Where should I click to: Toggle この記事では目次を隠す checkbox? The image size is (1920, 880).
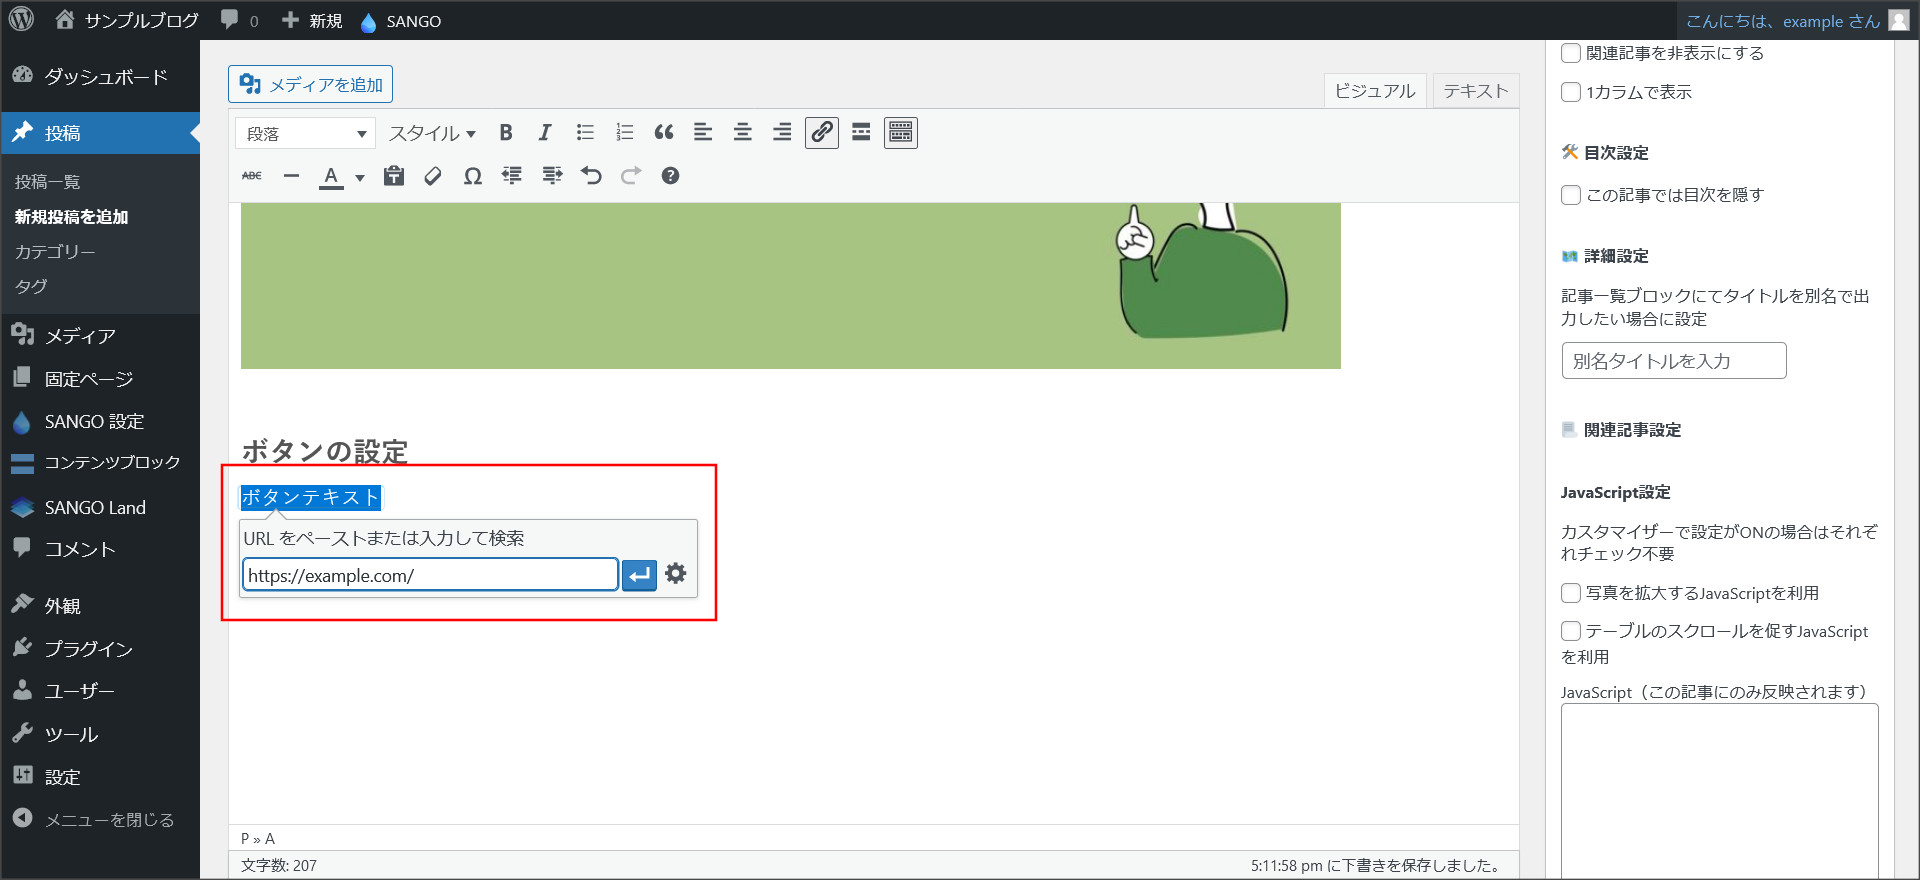[1571, 195]
